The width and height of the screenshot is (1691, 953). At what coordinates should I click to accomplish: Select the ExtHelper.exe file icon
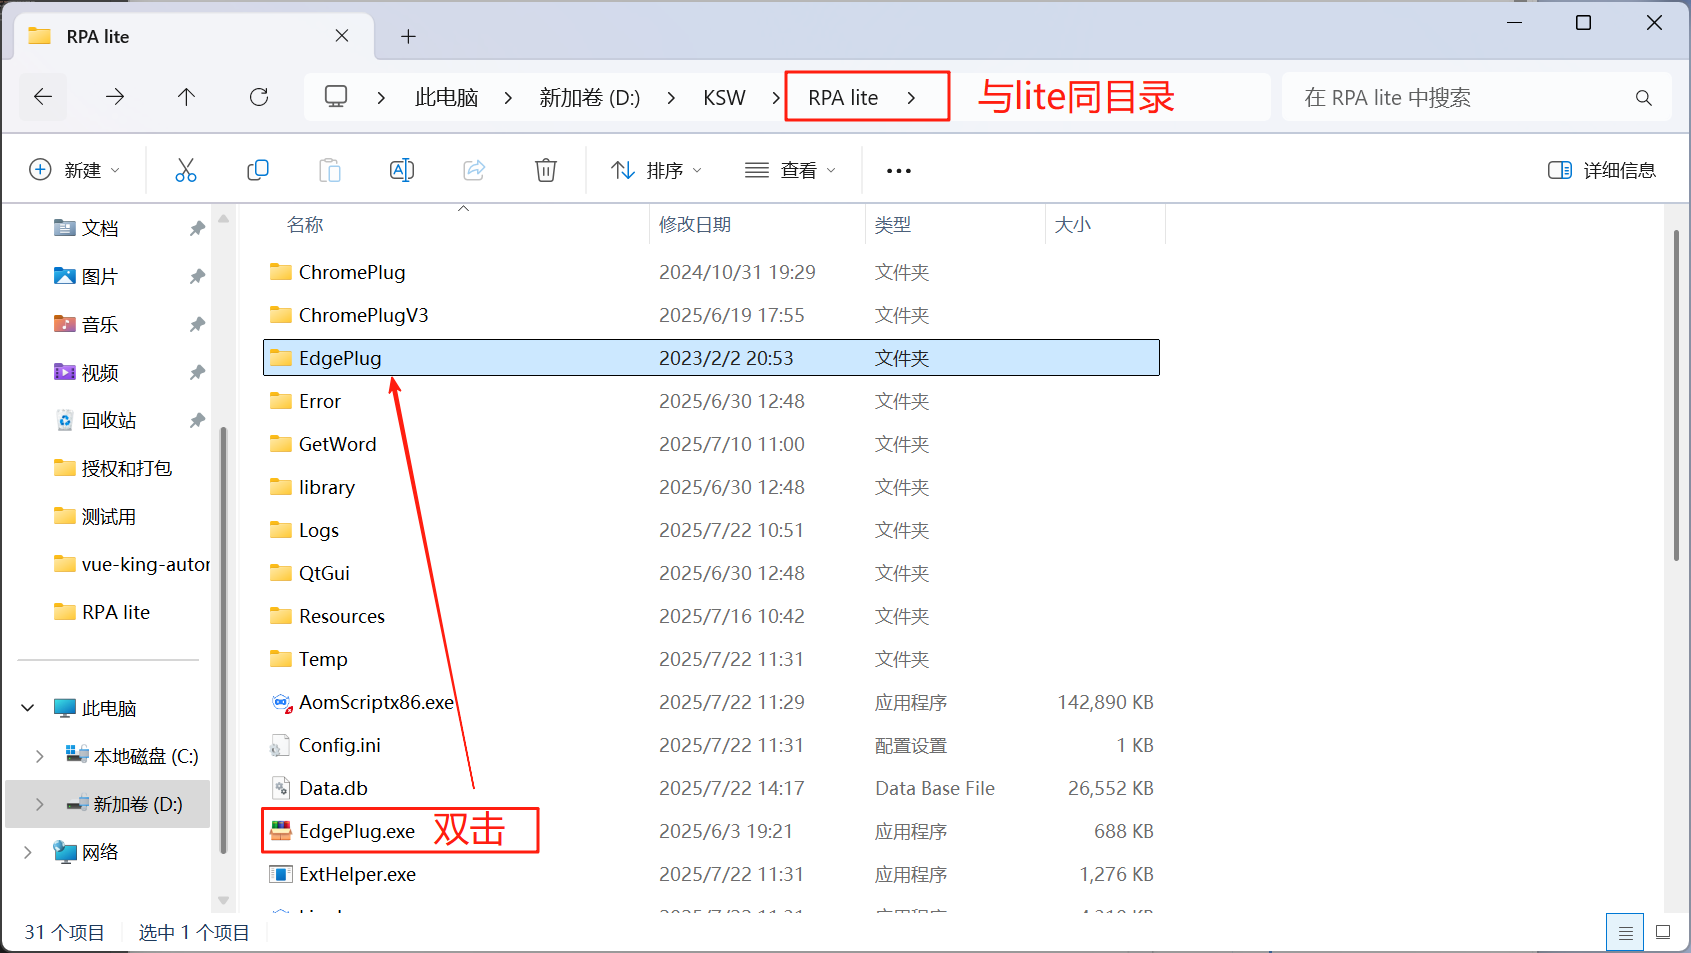[281, 874]
